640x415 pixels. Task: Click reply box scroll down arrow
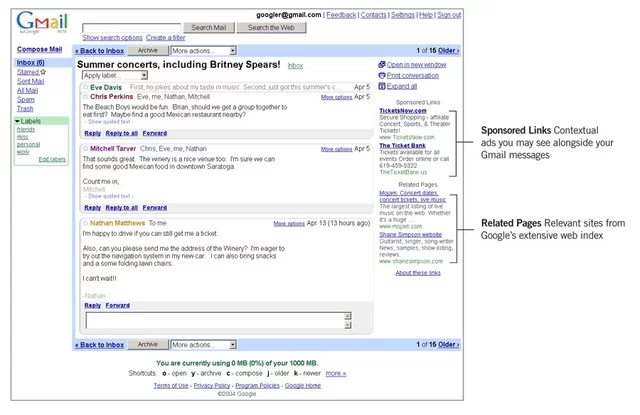tap(348, 325)
